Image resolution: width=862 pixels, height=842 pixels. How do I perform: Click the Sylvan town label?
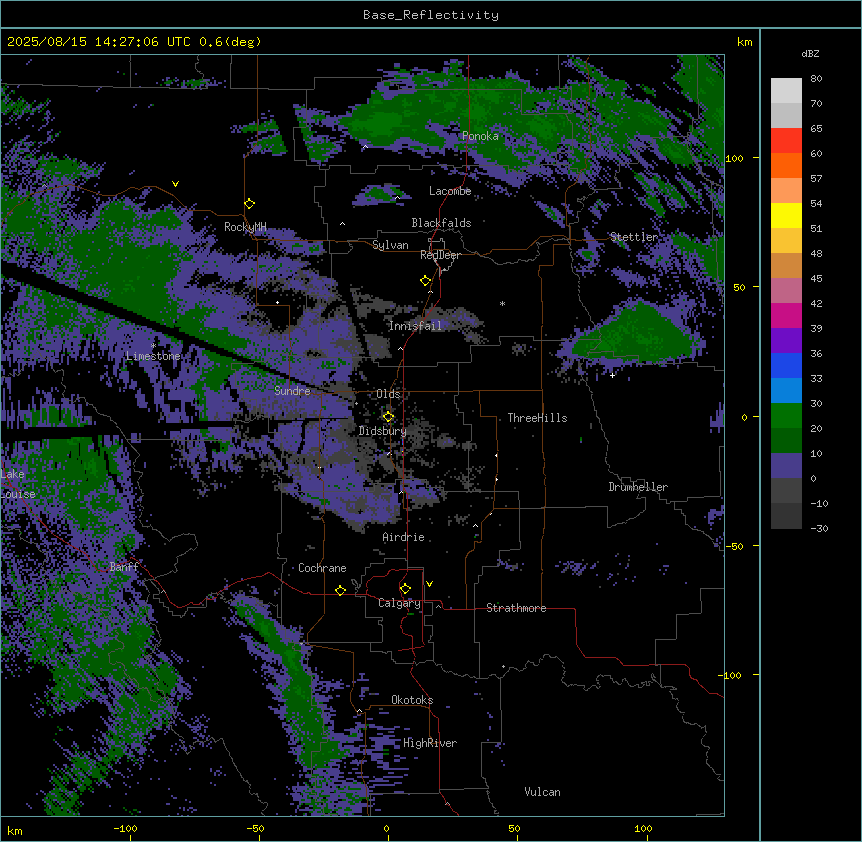(390, 245)
